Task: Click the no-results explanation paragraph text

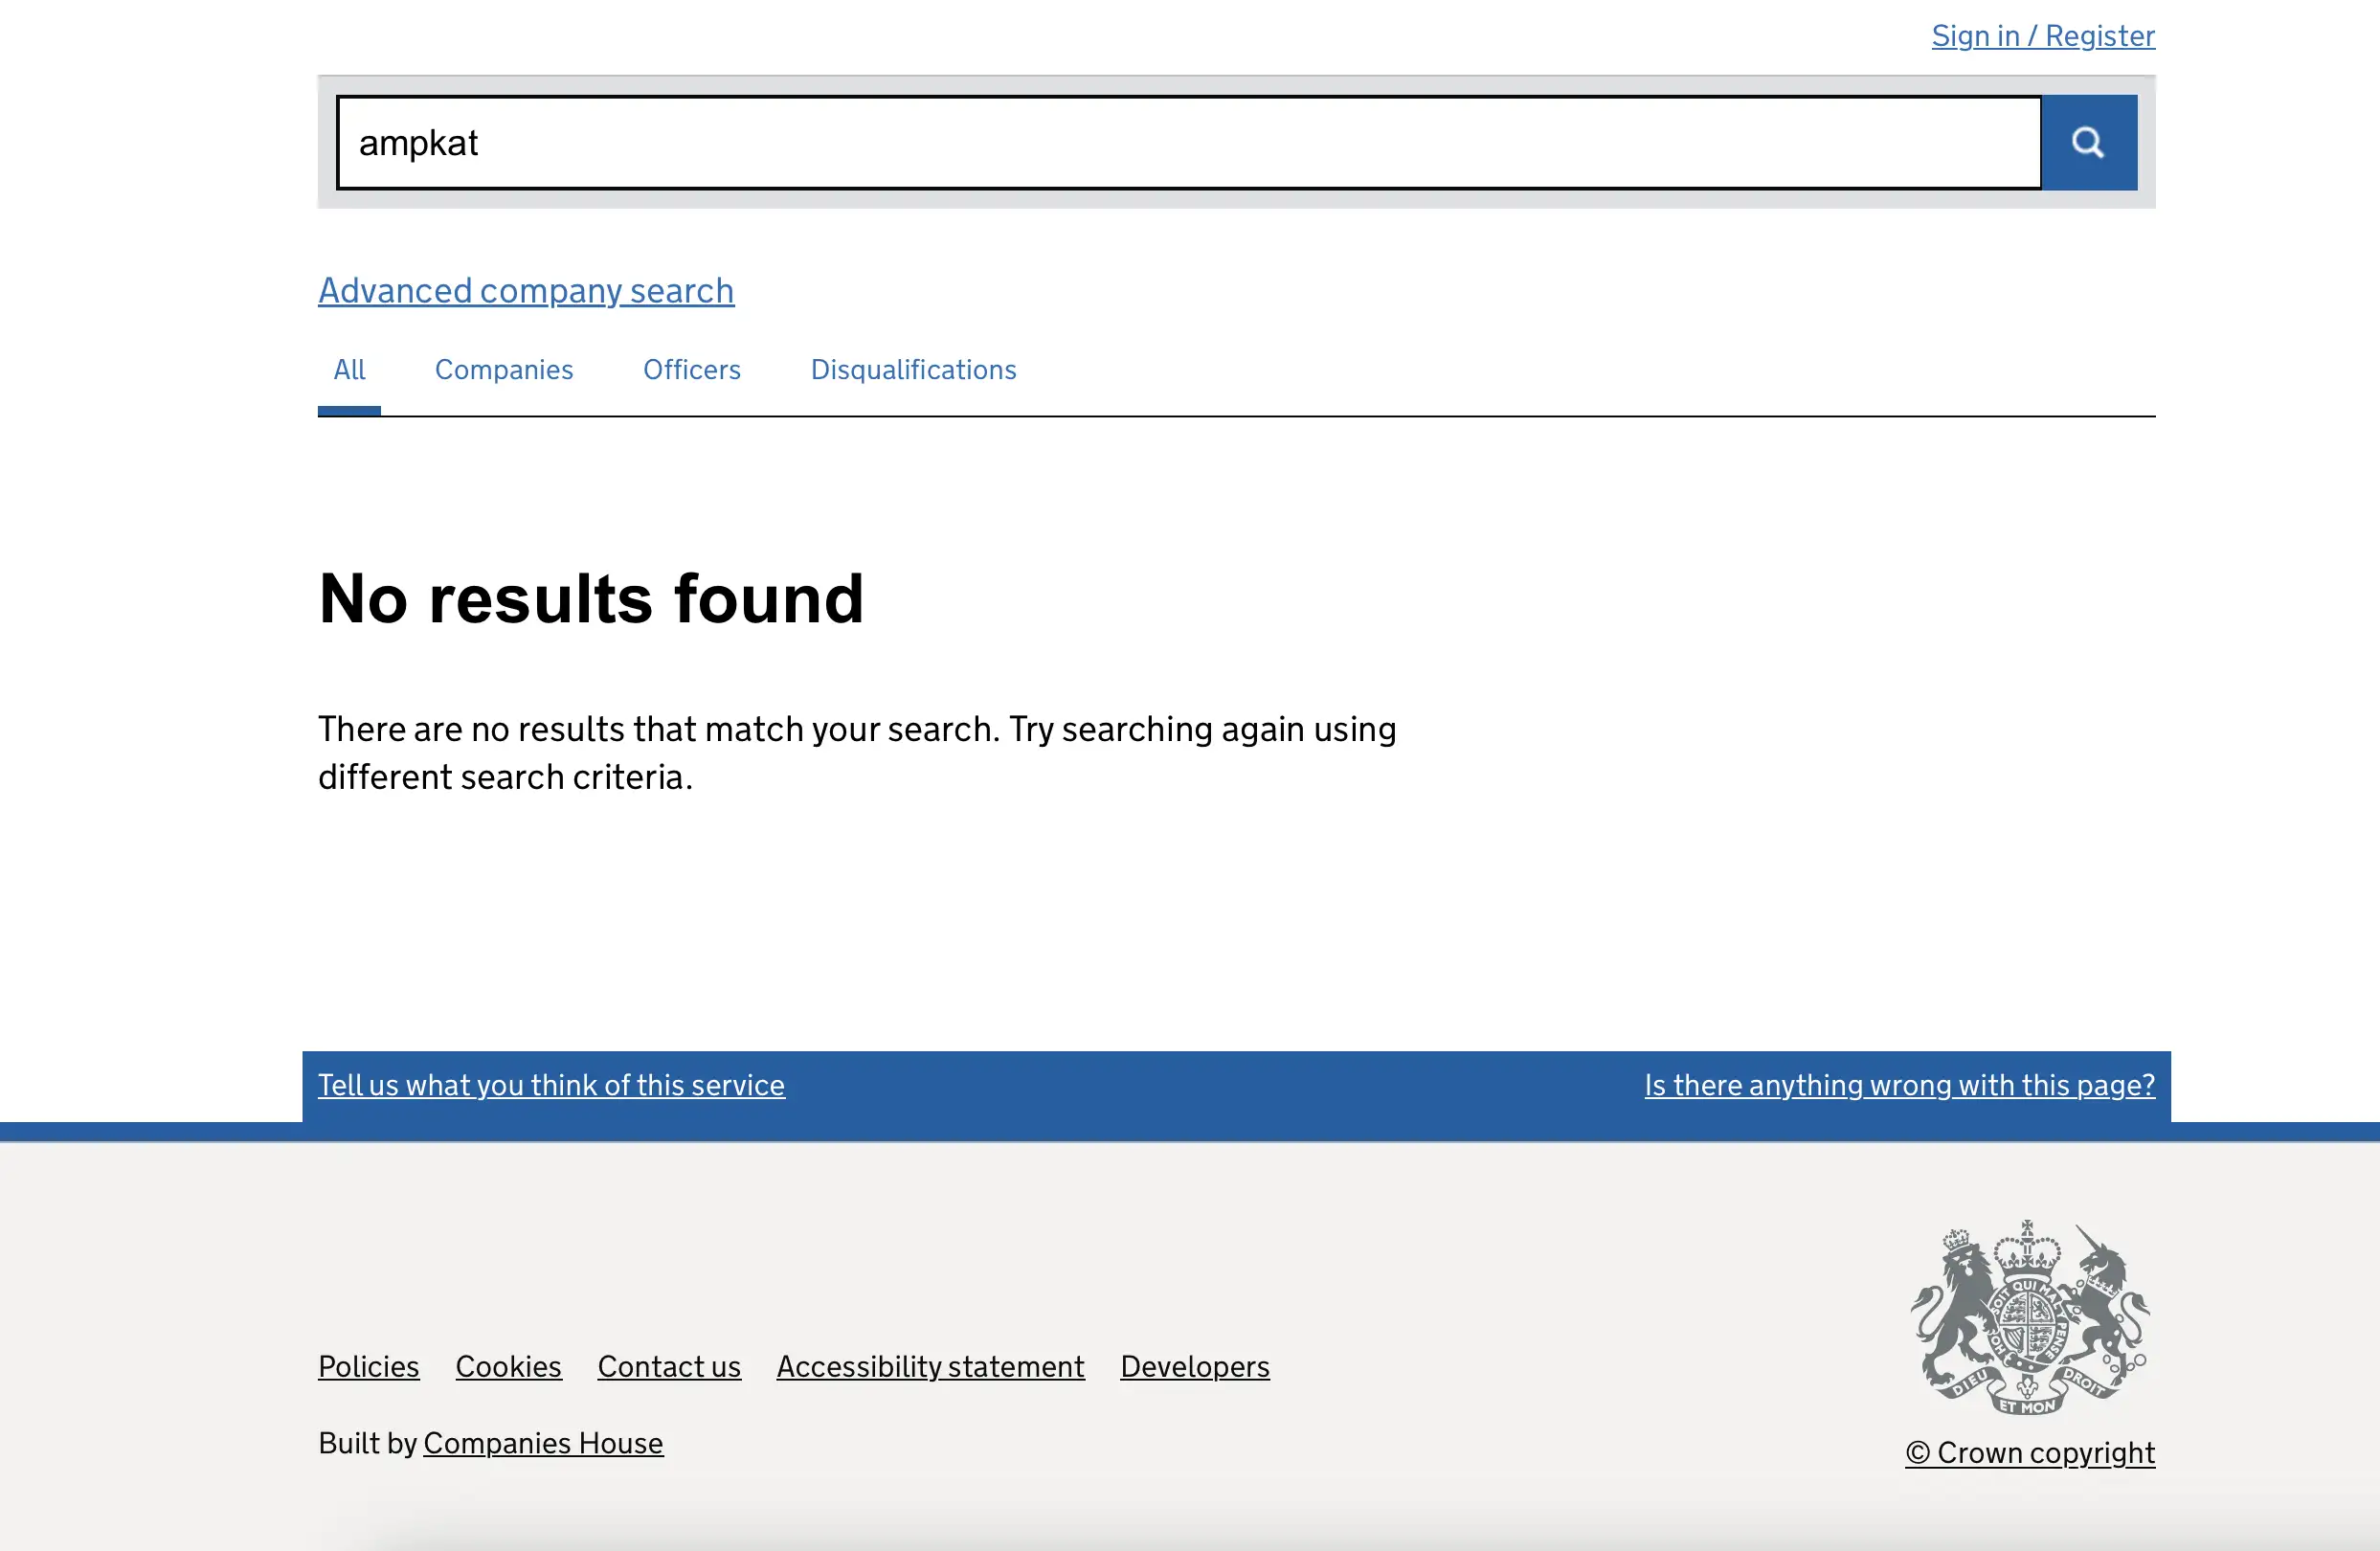Action: (856, 753)
